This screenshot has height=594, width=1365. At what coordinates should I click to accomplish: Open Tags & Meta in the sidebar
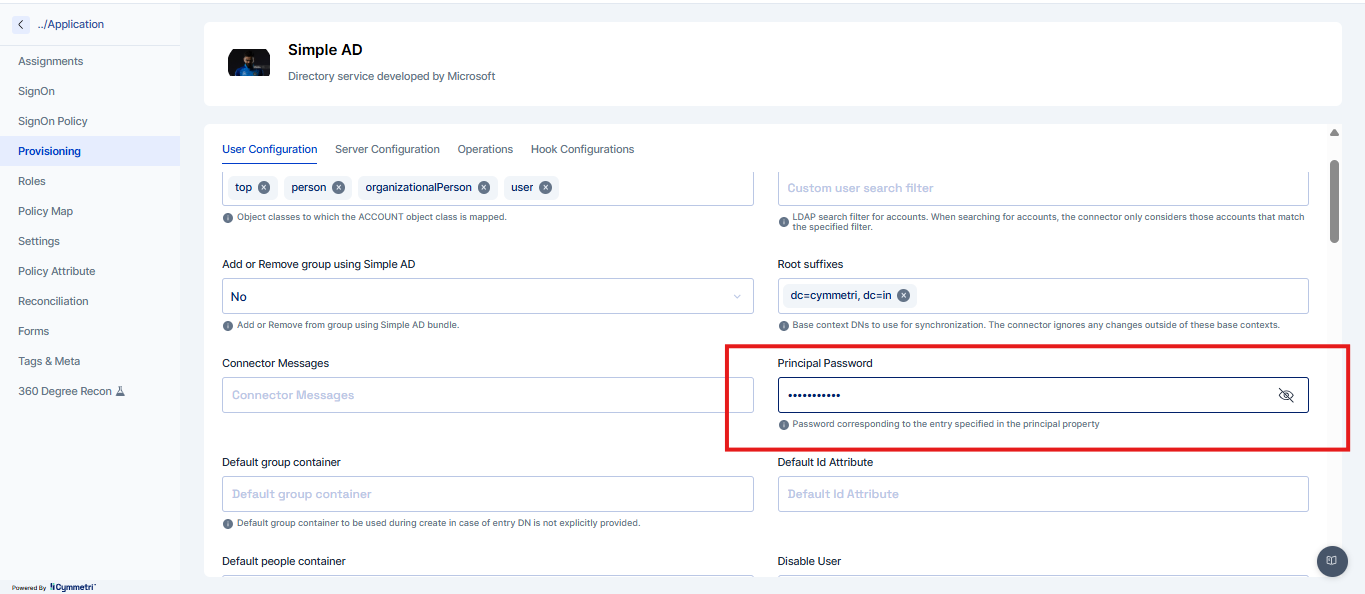tap(90, 361)
